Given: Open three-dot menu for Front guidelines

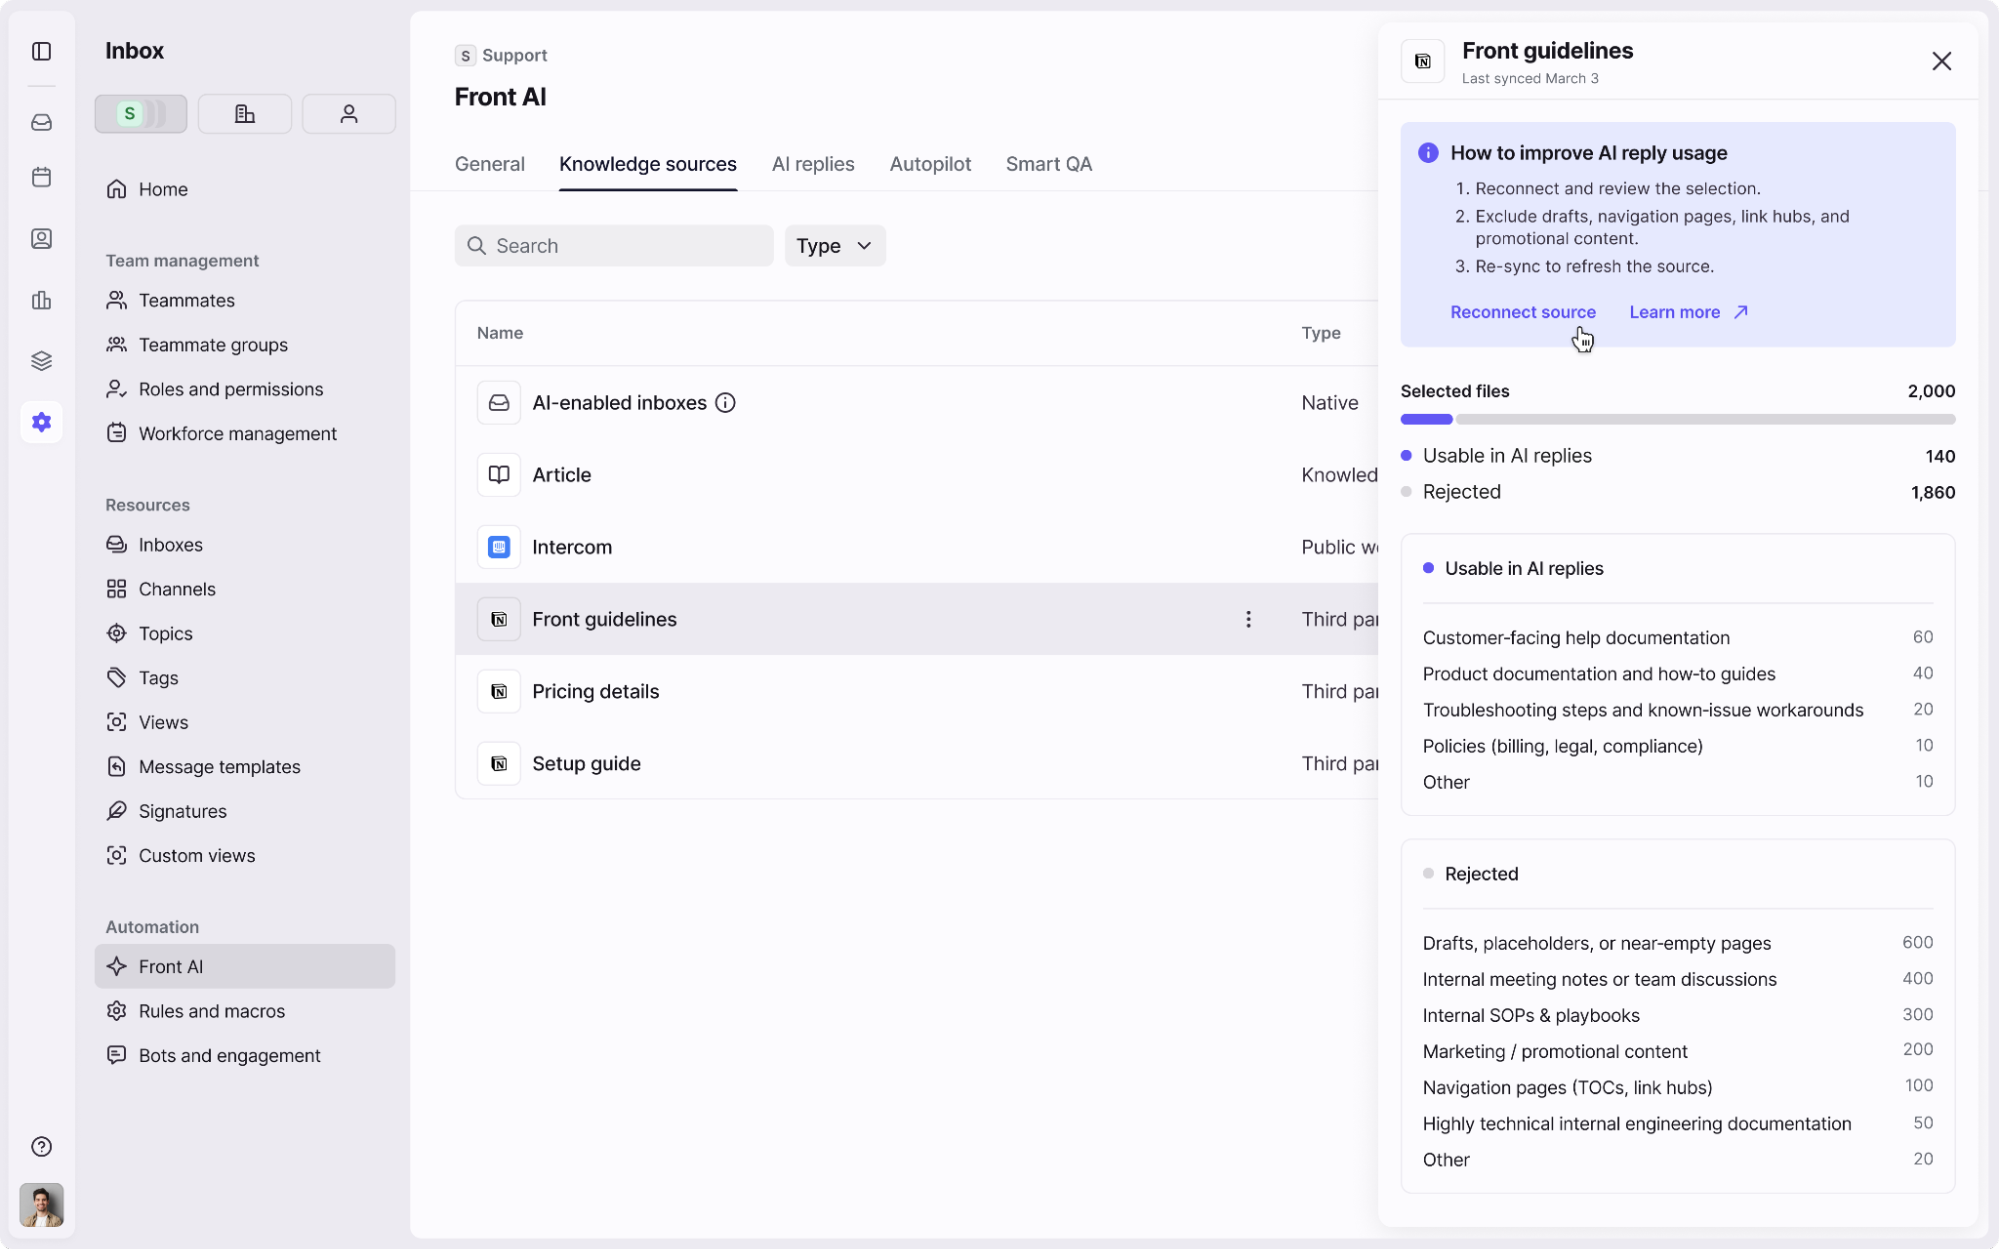Looking at the screenshot, I should (1247, 619).
